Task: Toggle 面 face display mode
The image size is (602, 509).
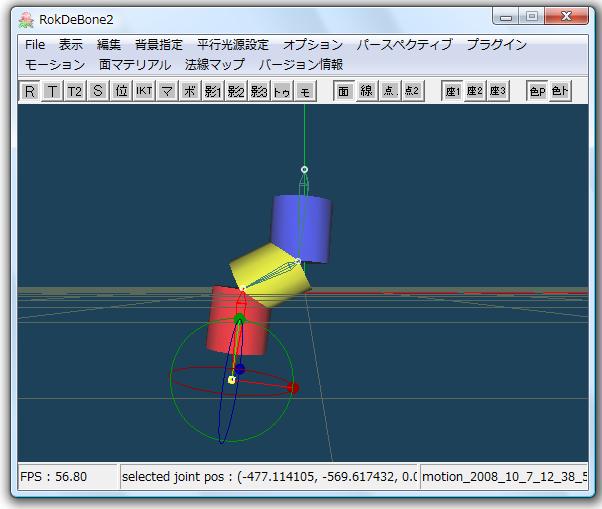Action: 344,91
